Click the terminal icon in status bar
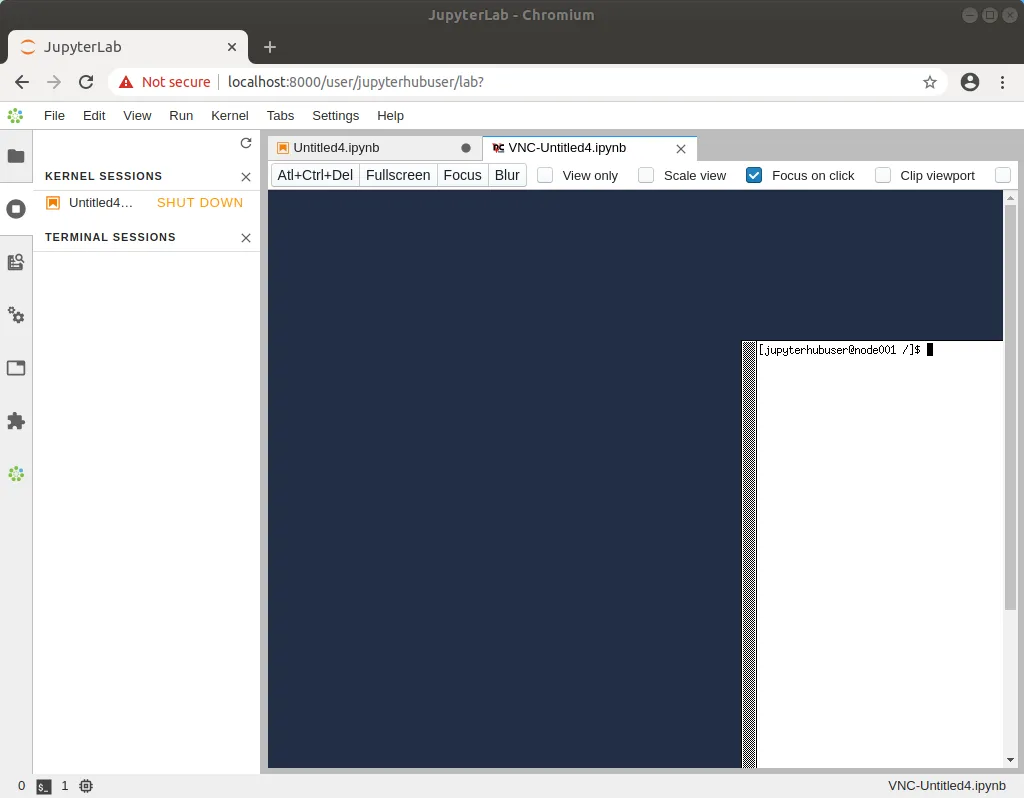Screen dimensions: 1024x798 tap(44, 786)
